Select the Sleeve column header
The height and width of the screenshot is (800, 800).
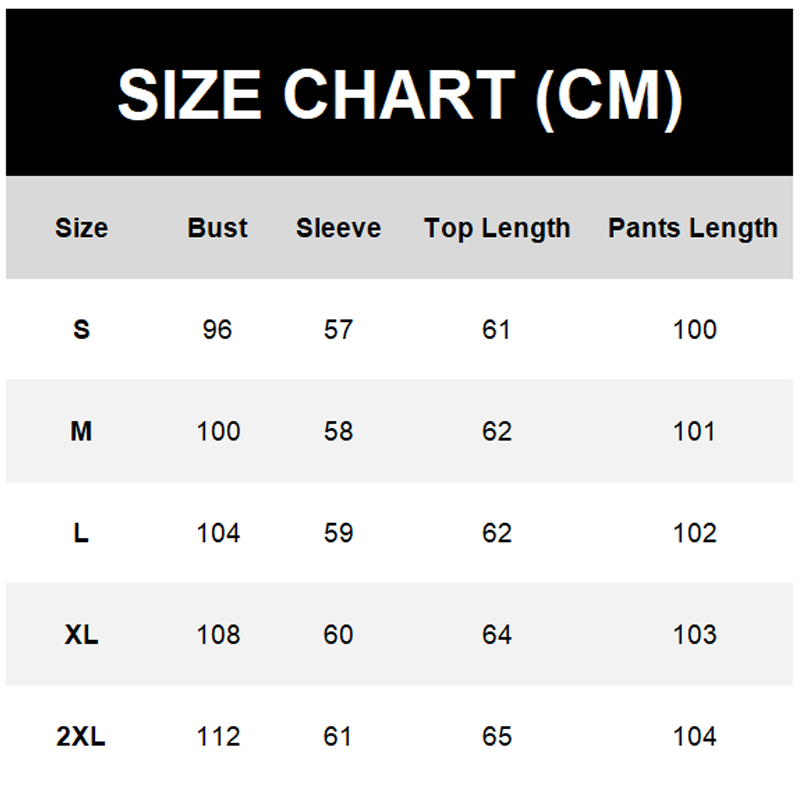(338, 228)
